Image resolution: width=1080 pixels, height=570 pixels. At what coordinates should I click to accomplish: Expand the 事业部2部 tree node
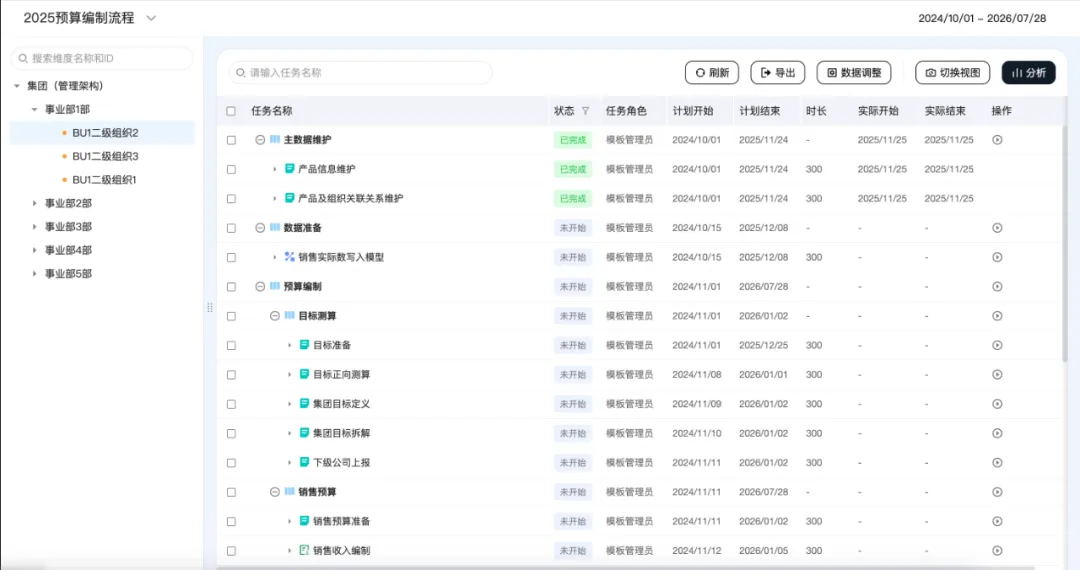pos(34,203)
